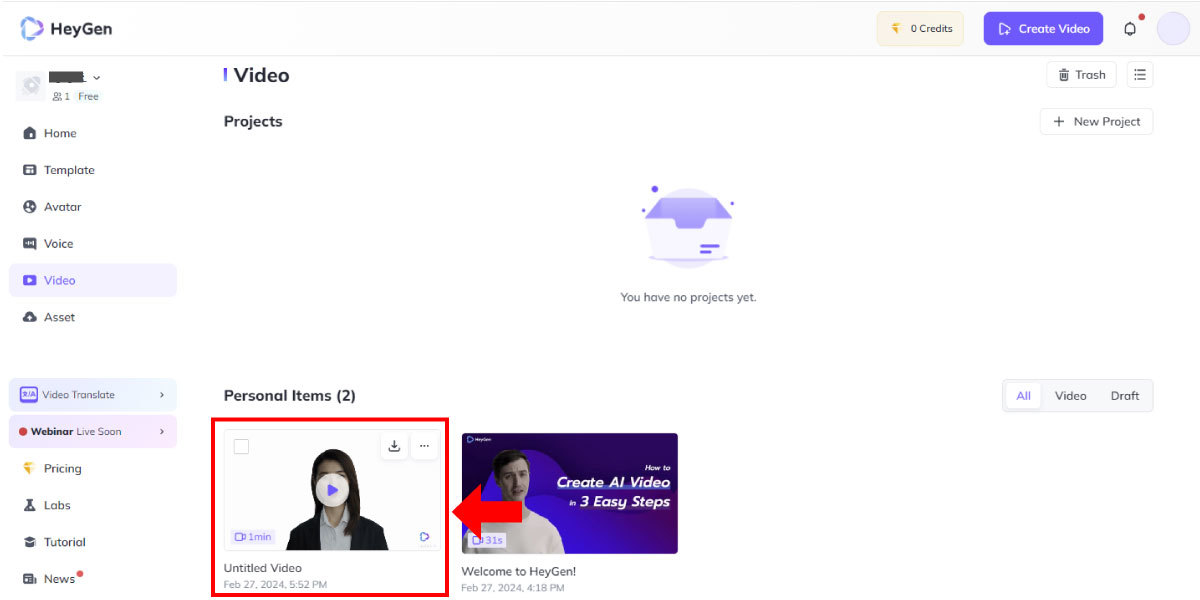Select the Video filter tab

pyautogui.click(x=1070, y=396)
